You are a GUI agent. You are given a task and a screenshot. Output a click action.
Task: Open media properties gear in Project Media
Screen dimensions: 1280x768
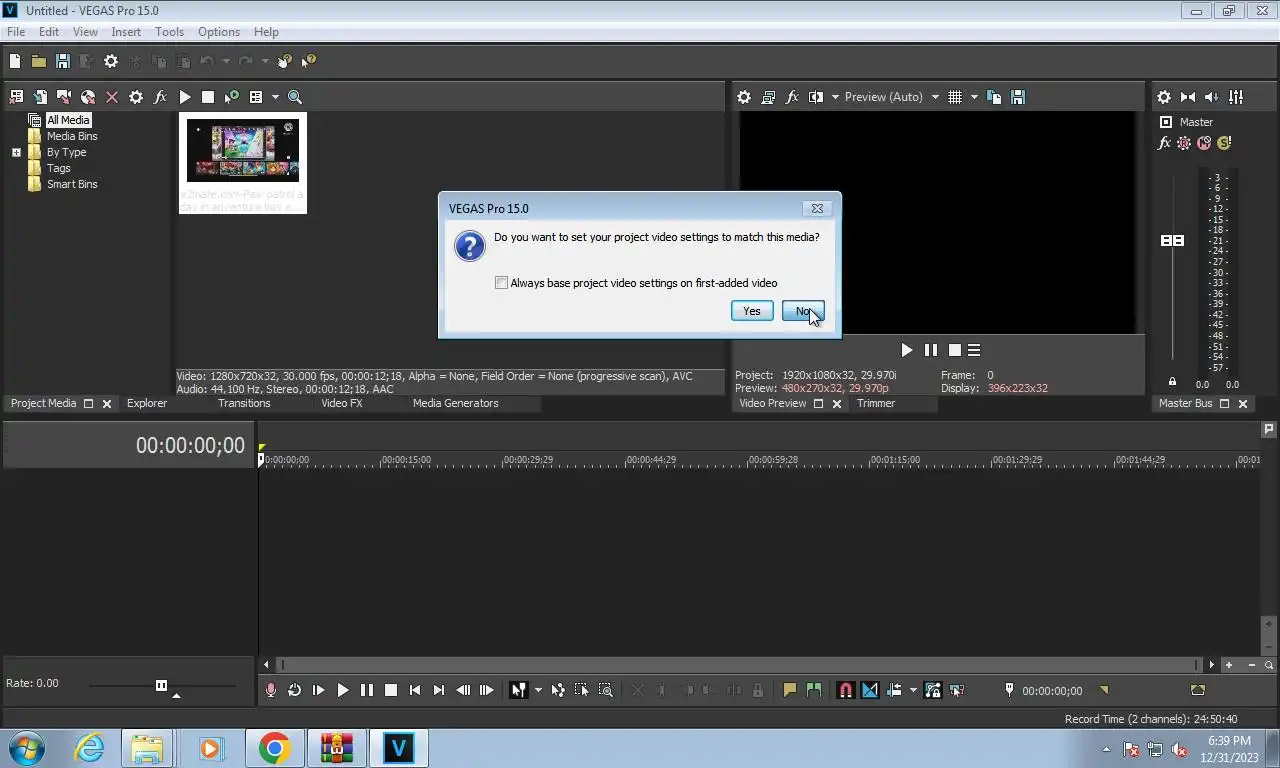[136, 97]
